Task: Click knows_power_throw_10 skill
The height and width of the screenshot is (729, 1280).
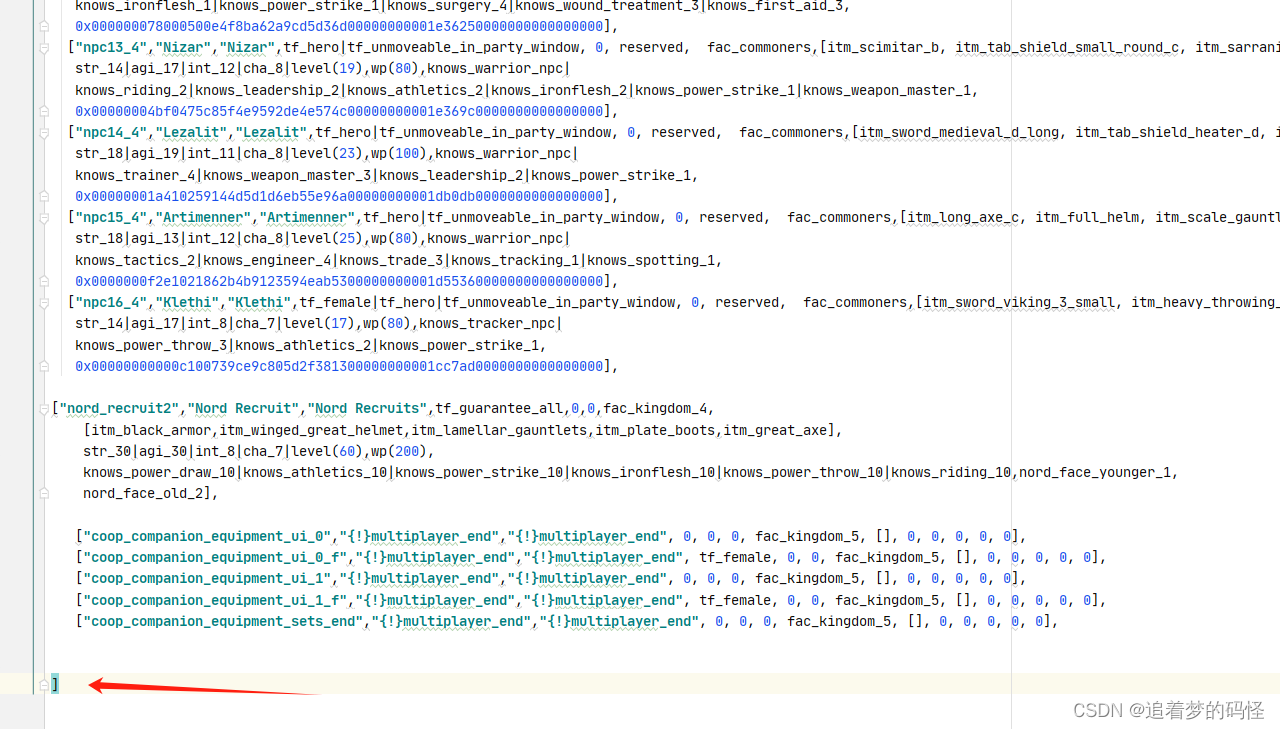Action: [803, 472]
